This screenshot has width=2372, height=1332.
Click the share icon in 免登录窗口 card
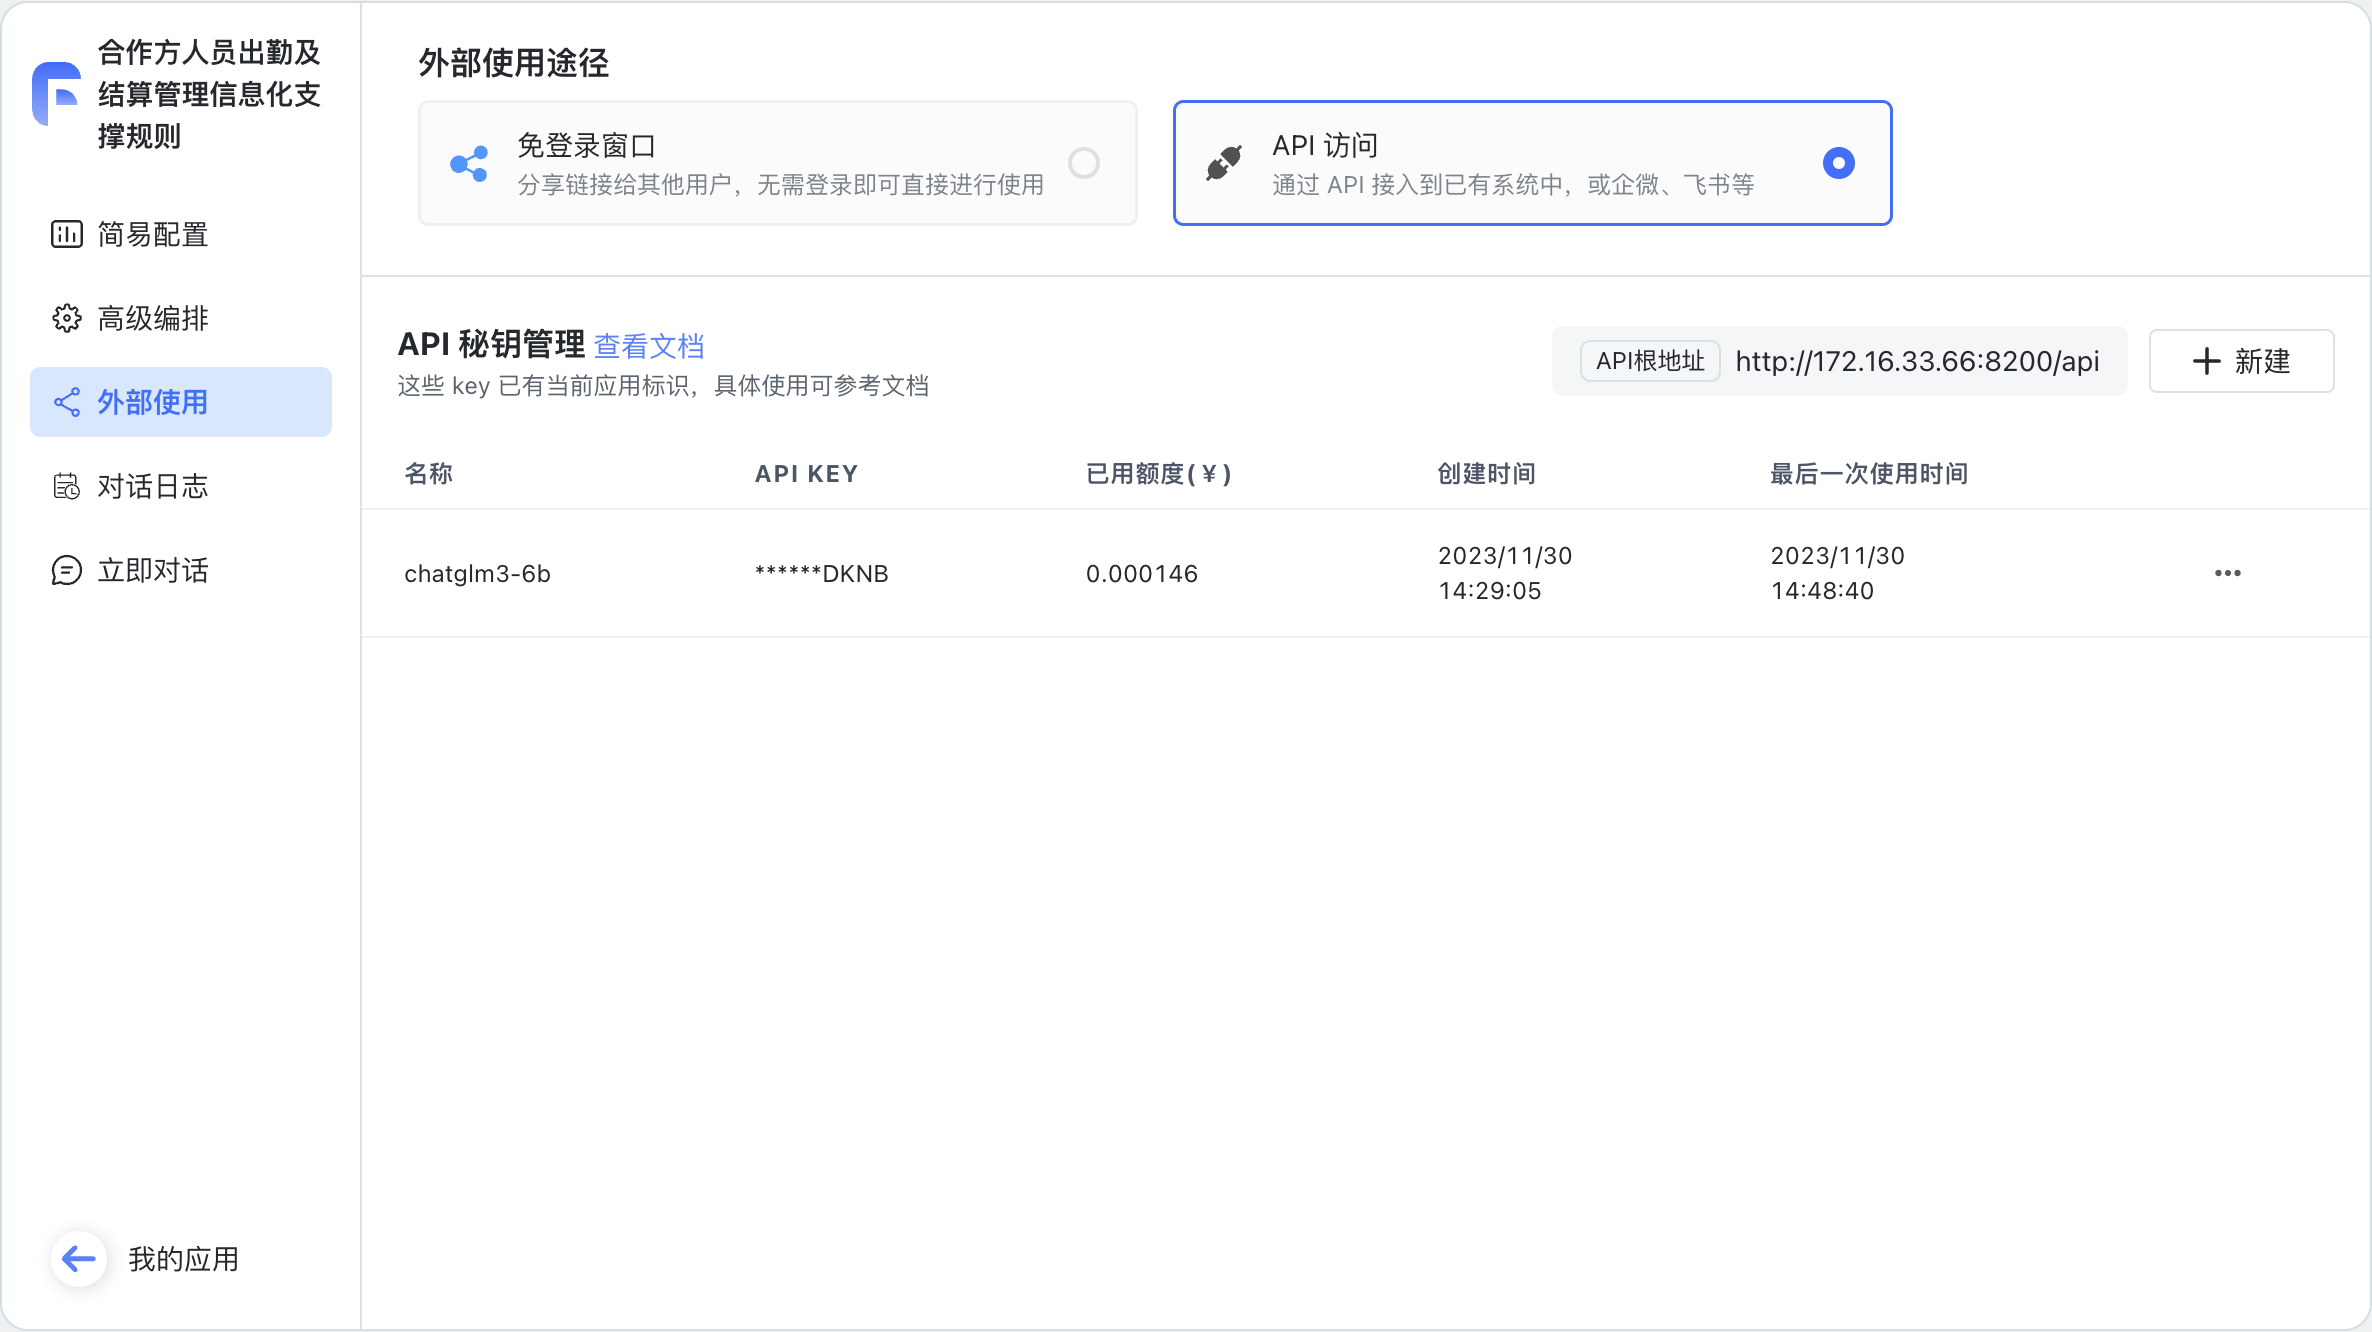(469, 163)
